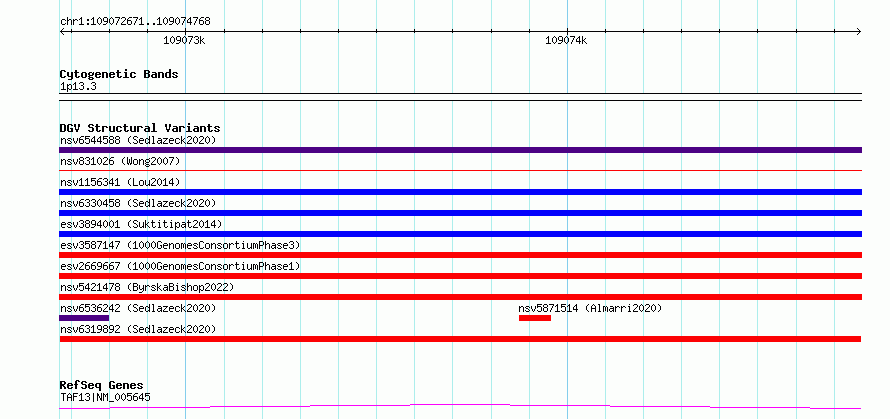The height and width of the screenshot is (419, 890).
Task: Click the TAF13|NM_005645 gene label
Action: point(105,397)
